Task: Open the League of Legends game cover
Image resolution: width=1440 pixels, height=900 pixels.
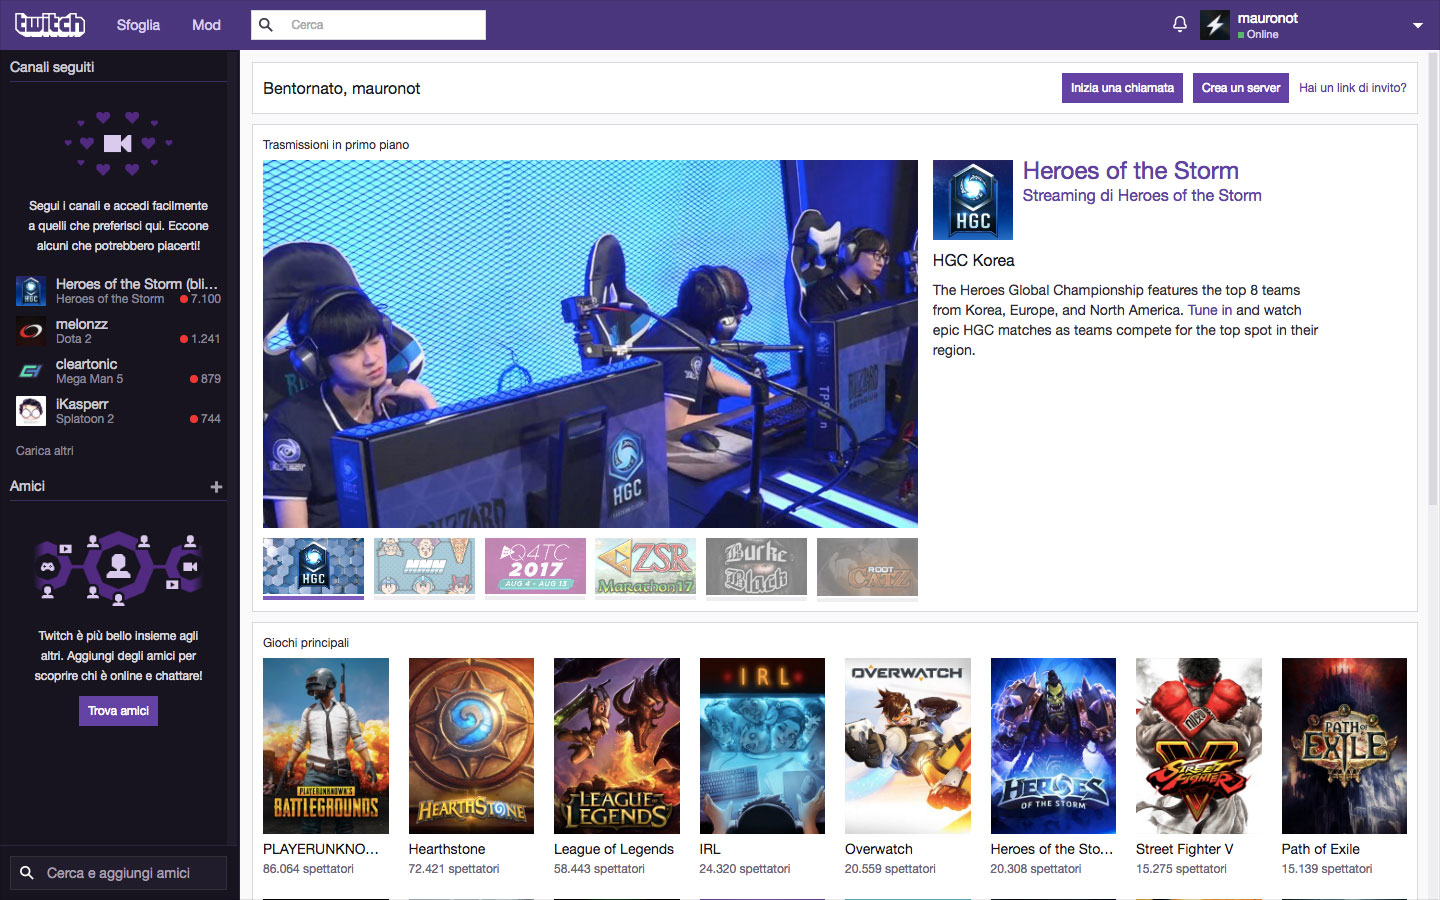Action: click(x=617, y=746)
